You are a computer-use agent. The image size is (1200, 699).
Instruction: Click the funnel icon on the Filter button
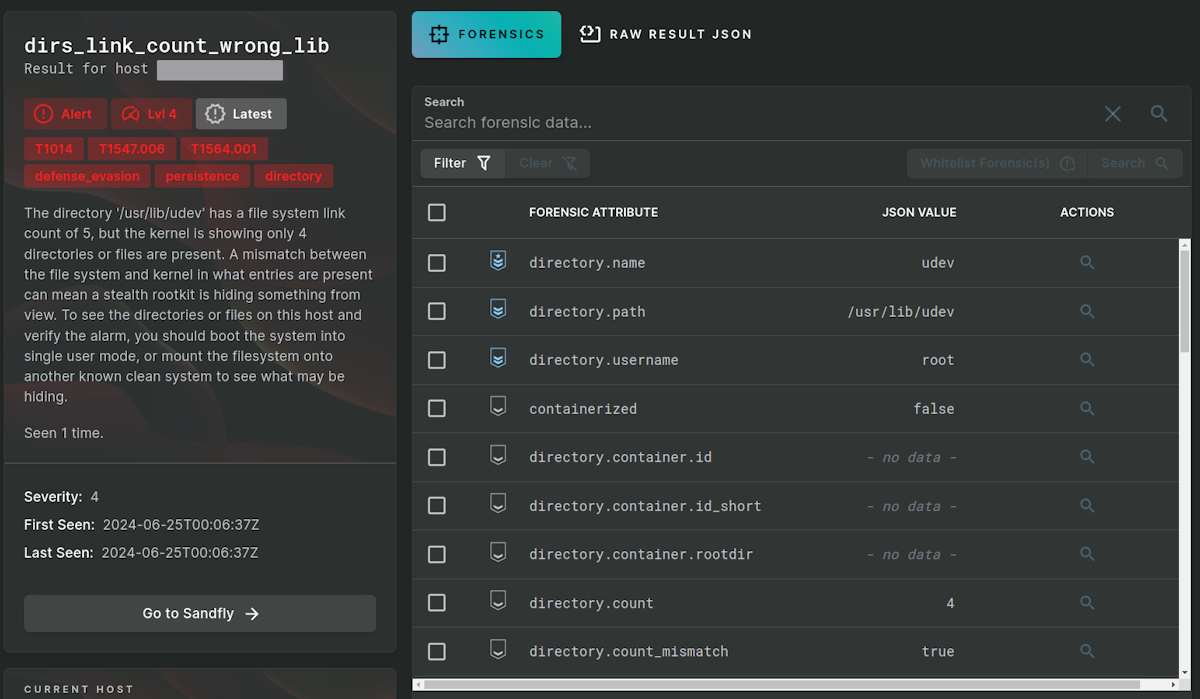click(484, 162)
